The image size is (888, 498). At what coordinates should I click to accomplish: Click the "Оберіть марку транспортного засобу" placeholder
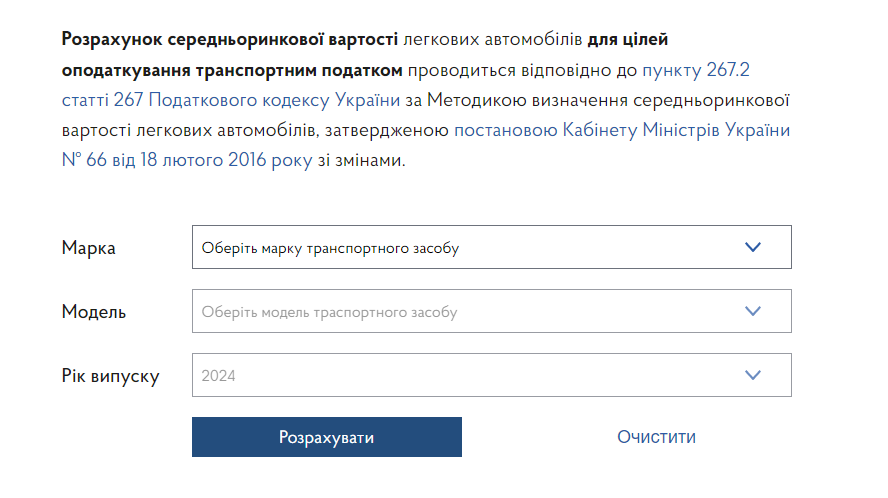click(330, 248)
